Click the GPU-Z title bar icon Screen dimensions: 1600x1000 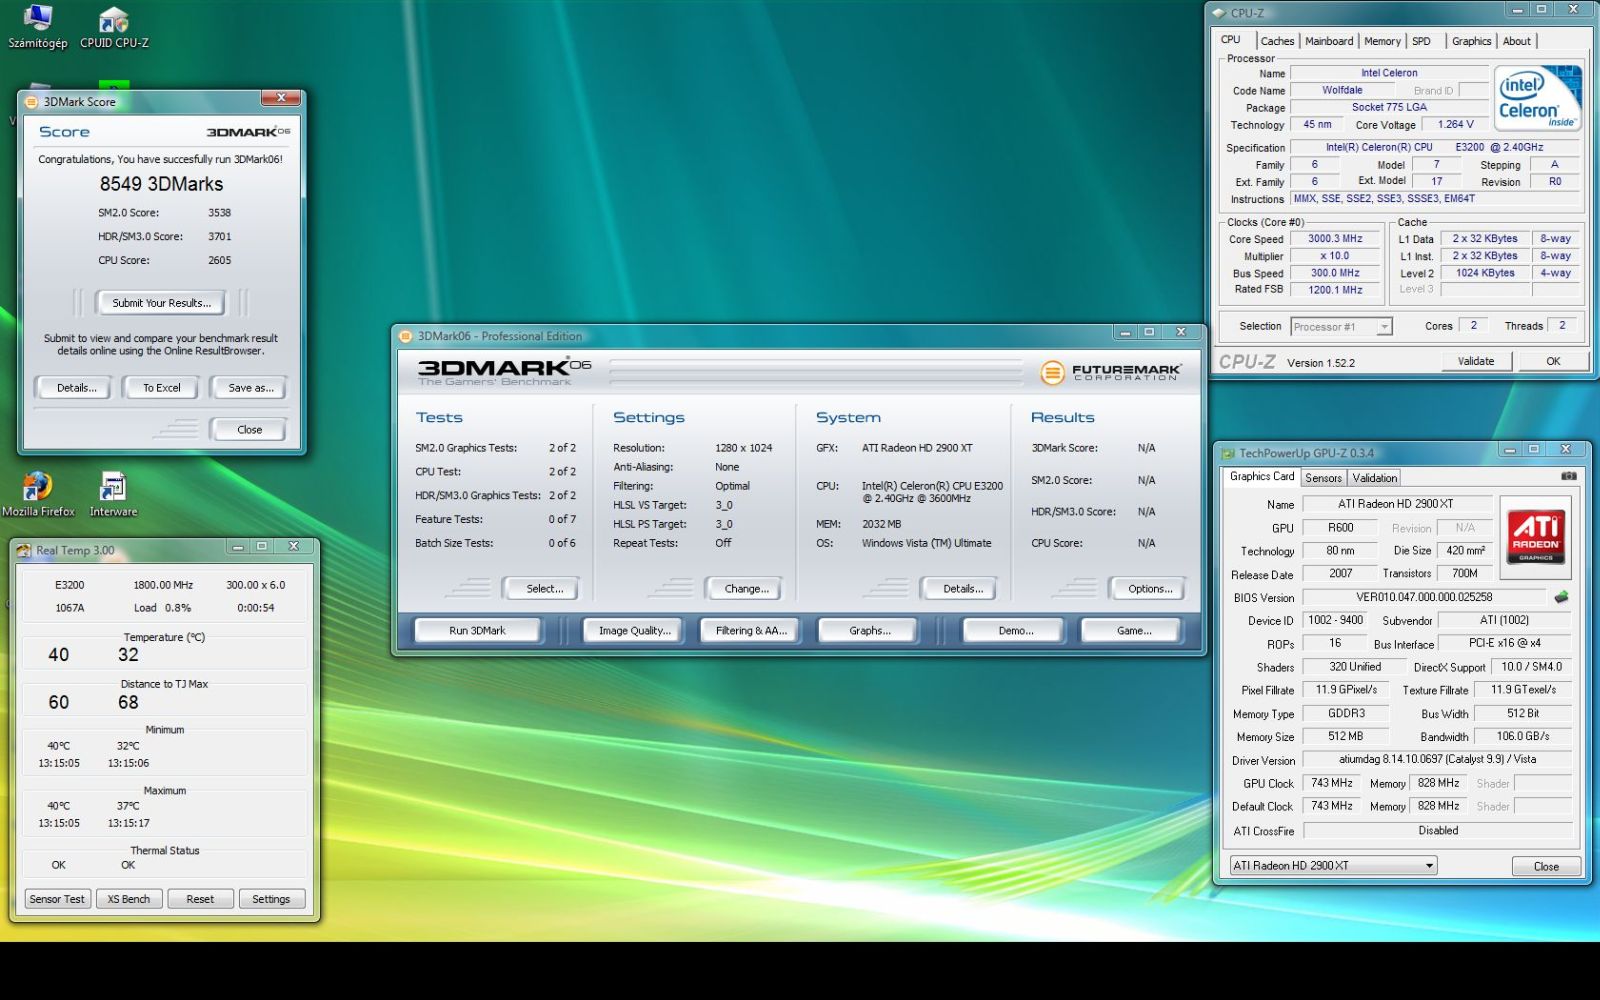click(1228, 453)
